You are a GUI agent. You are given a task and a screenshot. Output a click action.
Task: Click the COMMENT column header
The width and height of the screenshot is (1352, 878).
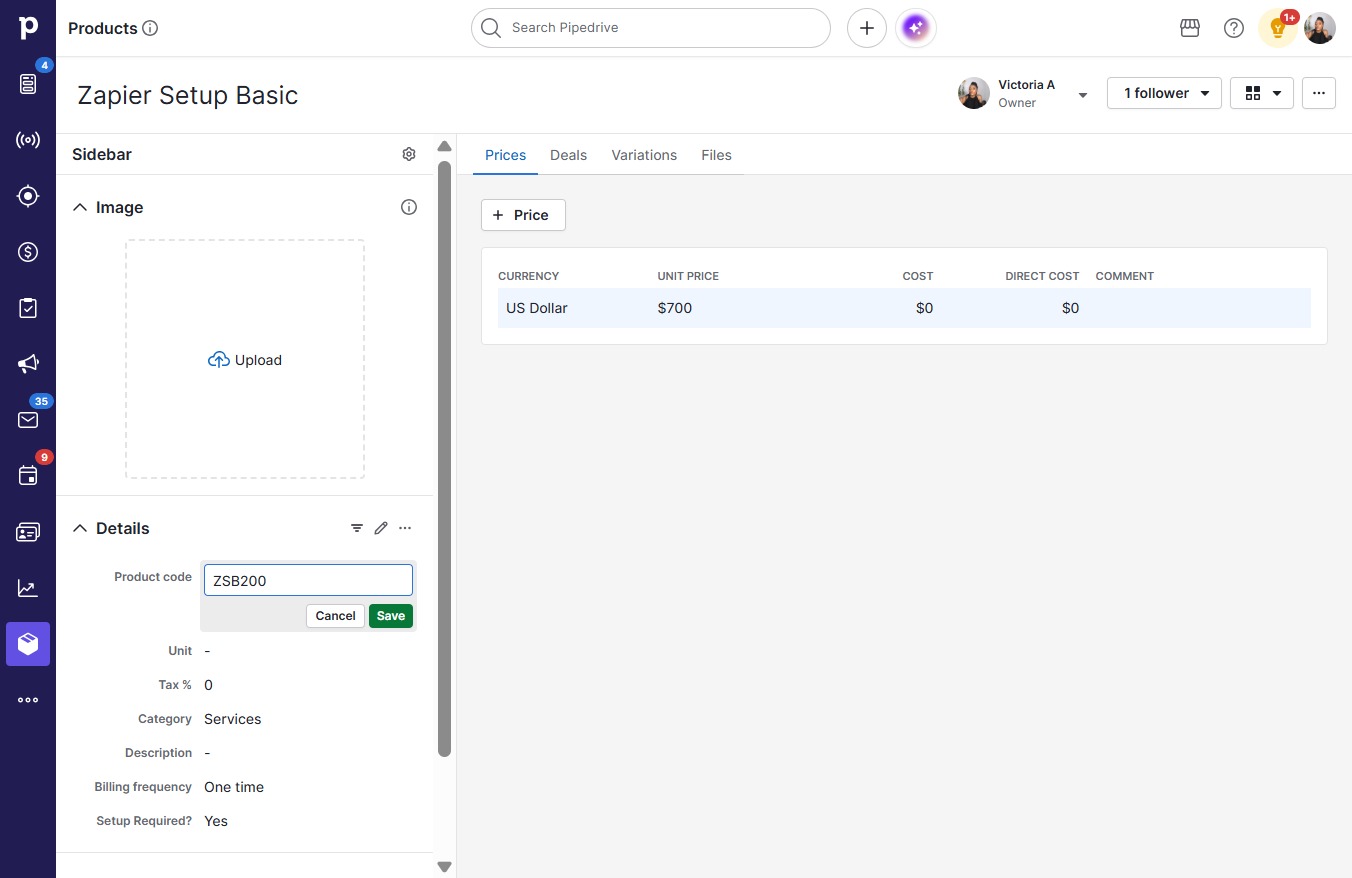point(1125,276)
